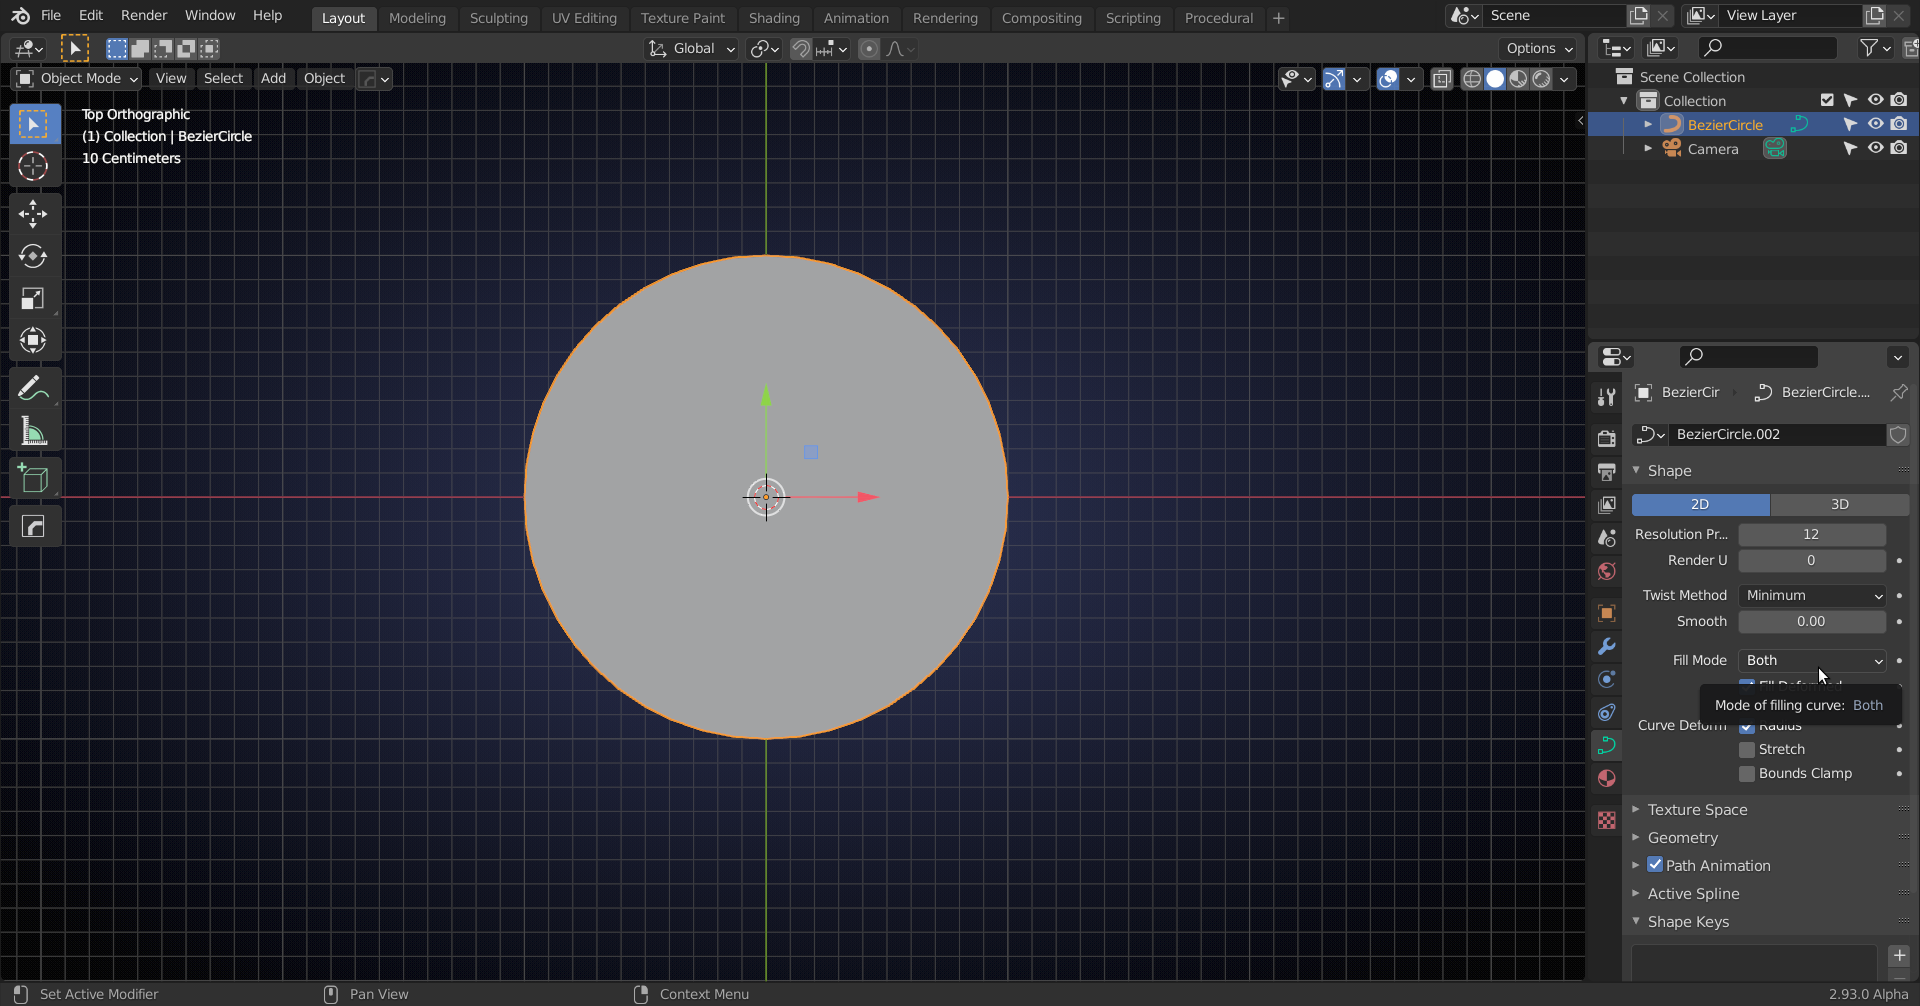Adjust the Resolution Preview U value field
Viewport: 1920px width, 1006px height.
pyautogui.click(x=1812, y=534)
